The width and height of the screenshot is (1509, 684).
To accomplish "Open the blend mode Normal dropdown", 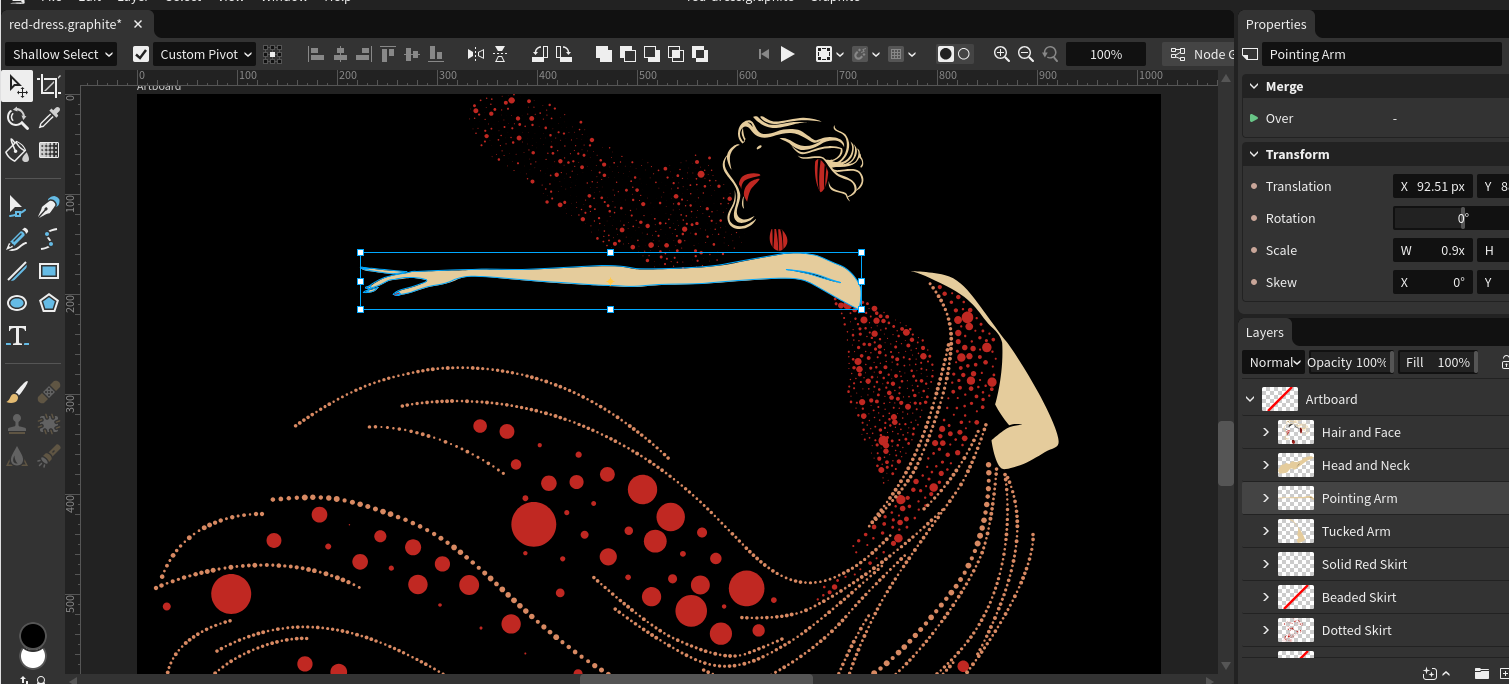I will [1273, 362].
